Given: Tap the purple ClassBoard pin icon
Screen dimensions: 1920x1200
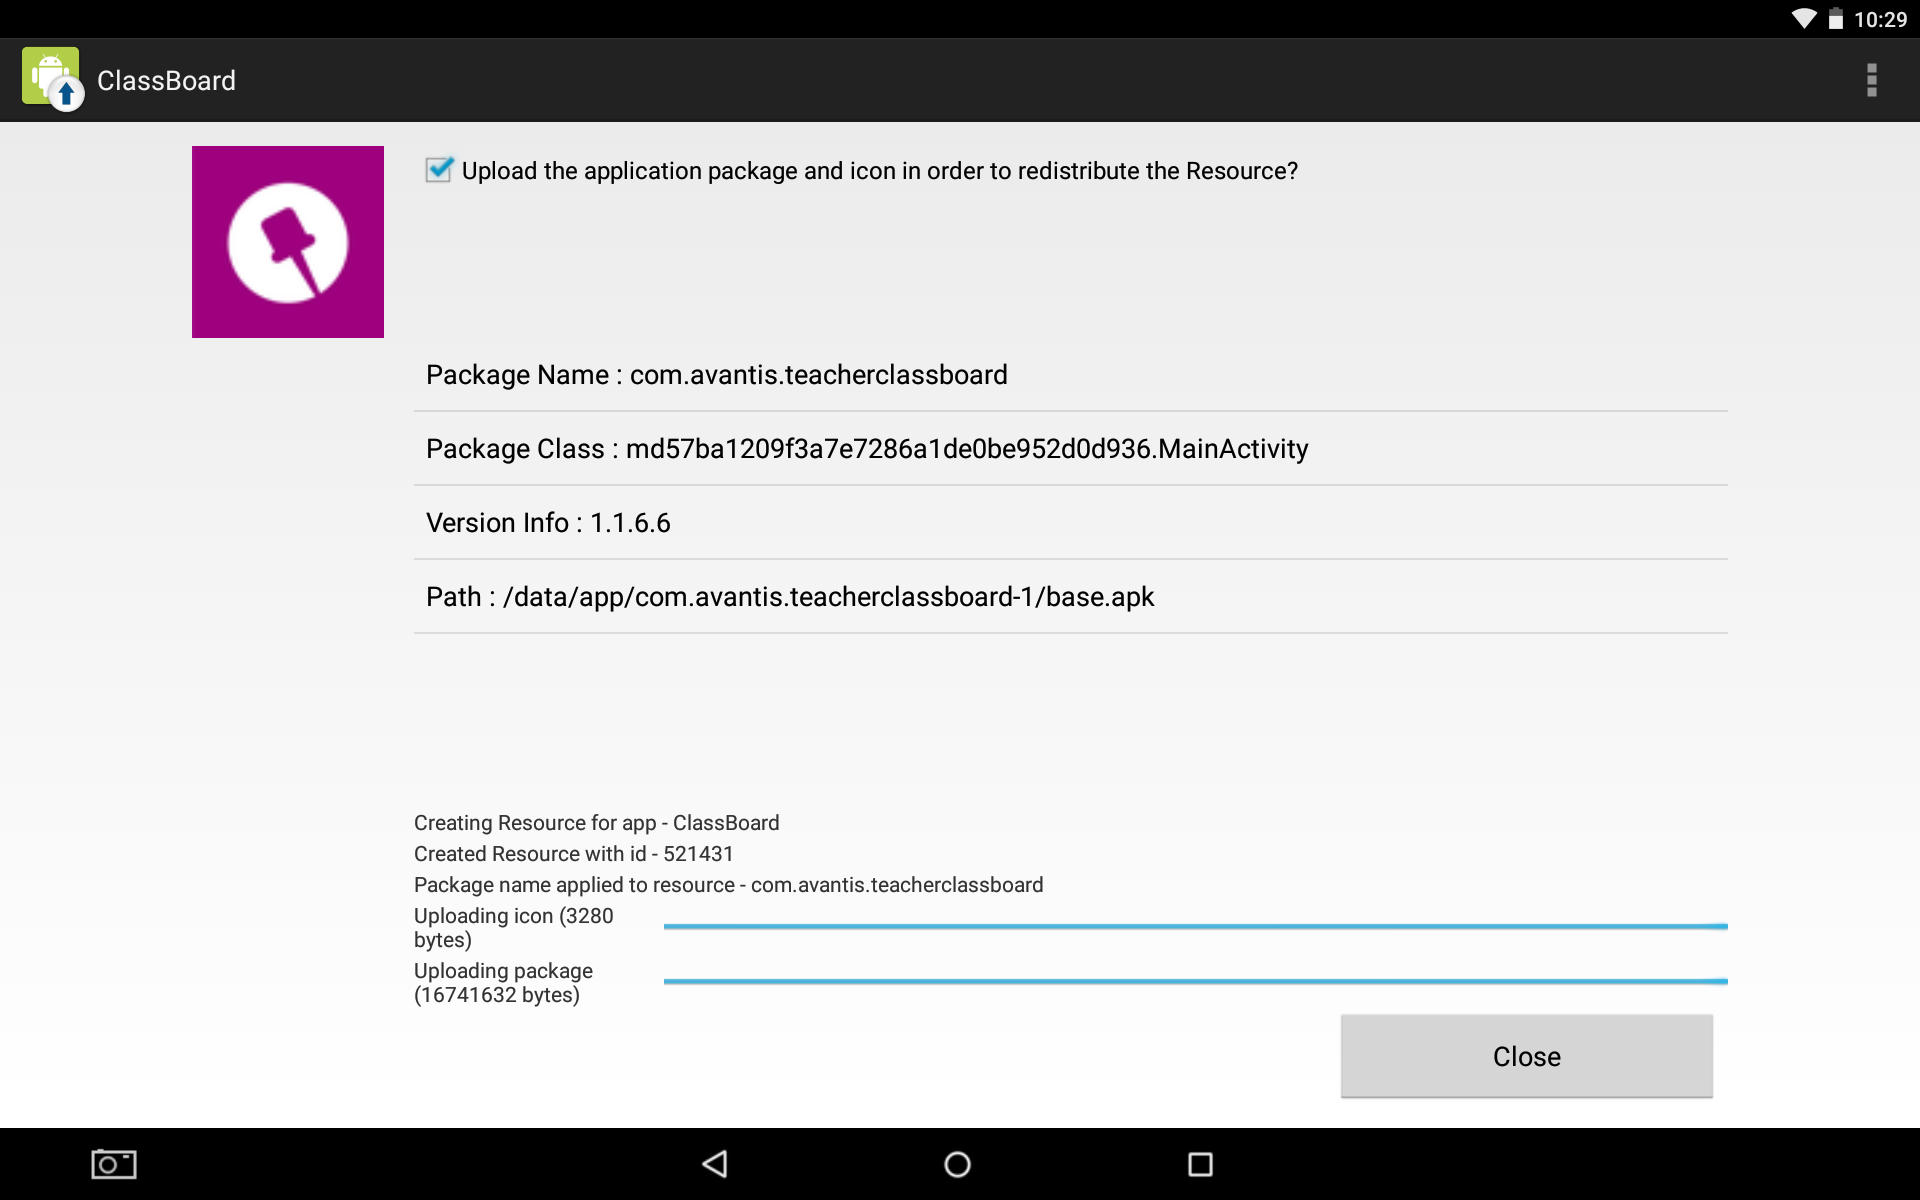Looking at the screenshot, I should coord(288,242).
